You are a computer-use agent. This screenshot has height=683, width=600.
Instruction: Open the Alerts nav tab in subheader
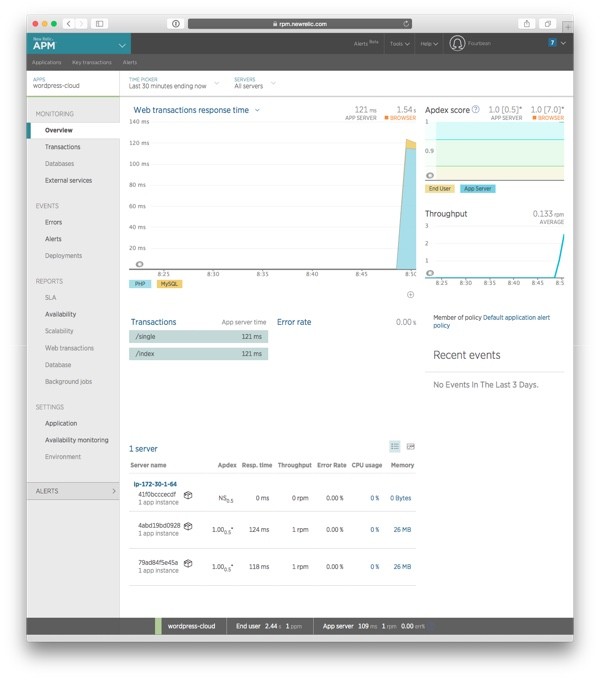130,62
